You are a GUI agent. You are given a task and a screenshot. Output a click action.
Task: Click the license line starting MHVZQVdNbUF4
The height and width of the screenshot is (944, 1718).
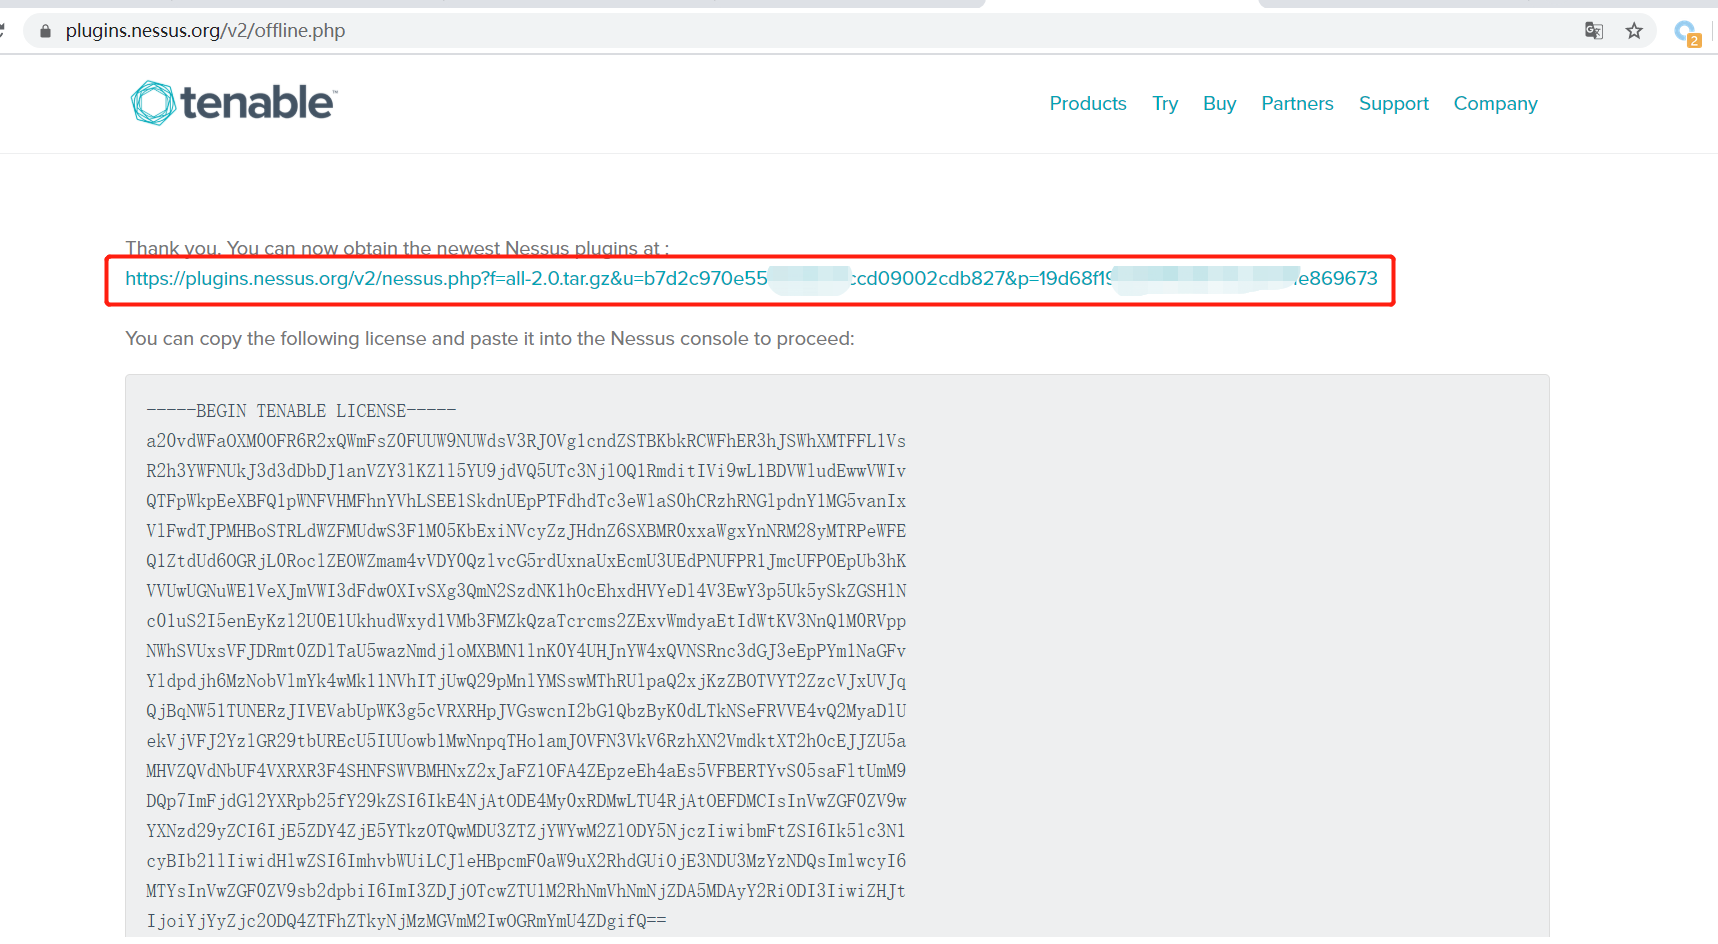526,771
